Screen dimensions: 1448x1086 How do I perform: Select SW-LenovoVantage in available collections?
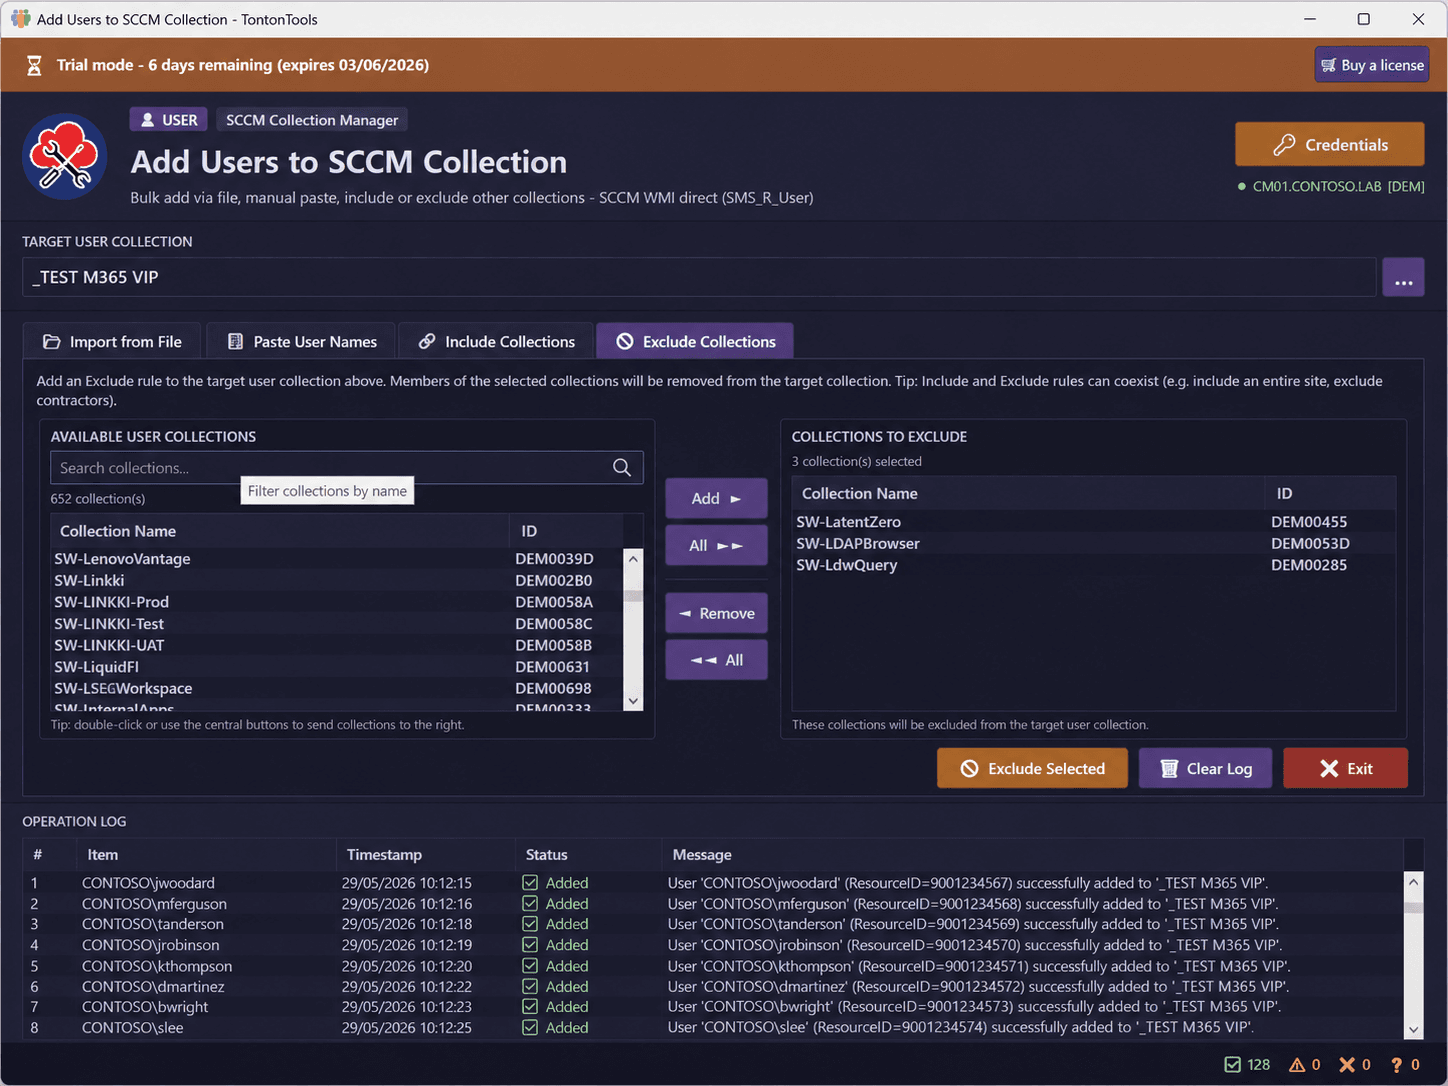tap(337, 559)
